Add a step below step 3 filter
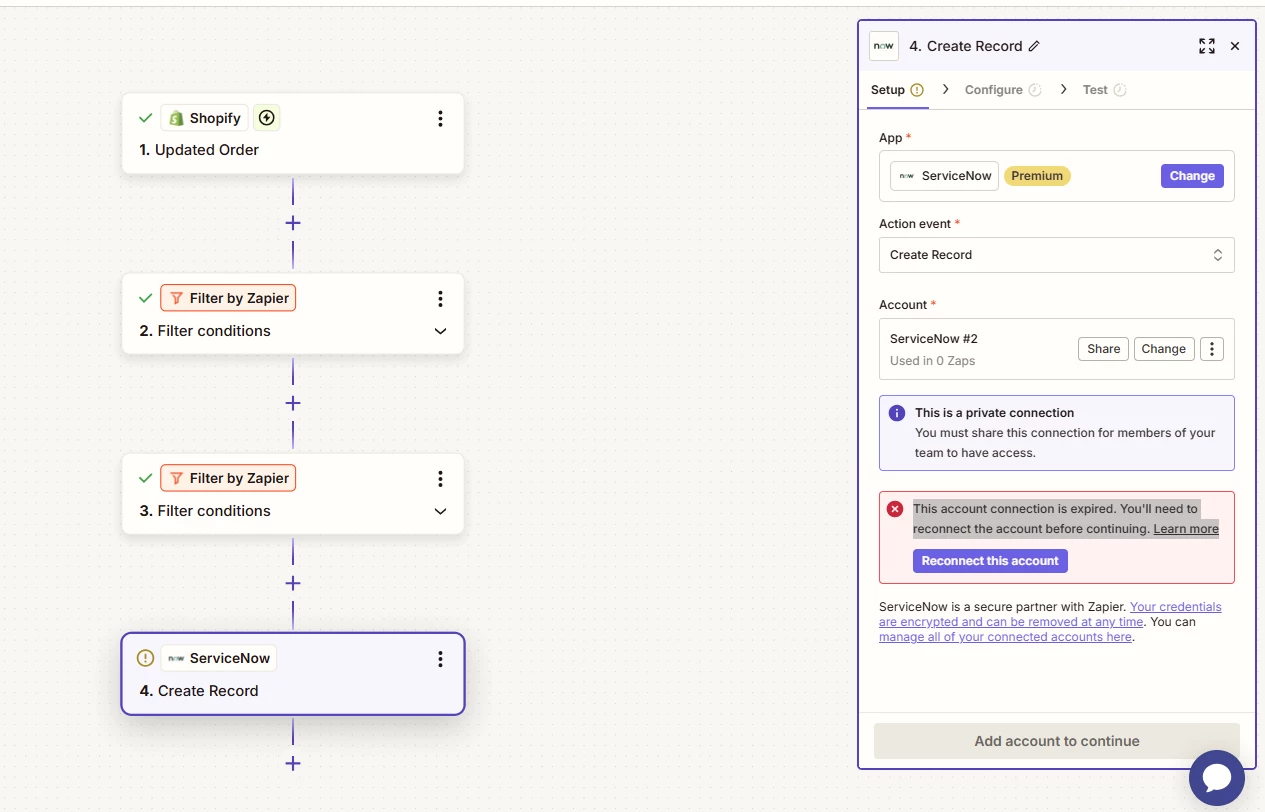This screenshot has height=812, width=1265. [293, 583]
